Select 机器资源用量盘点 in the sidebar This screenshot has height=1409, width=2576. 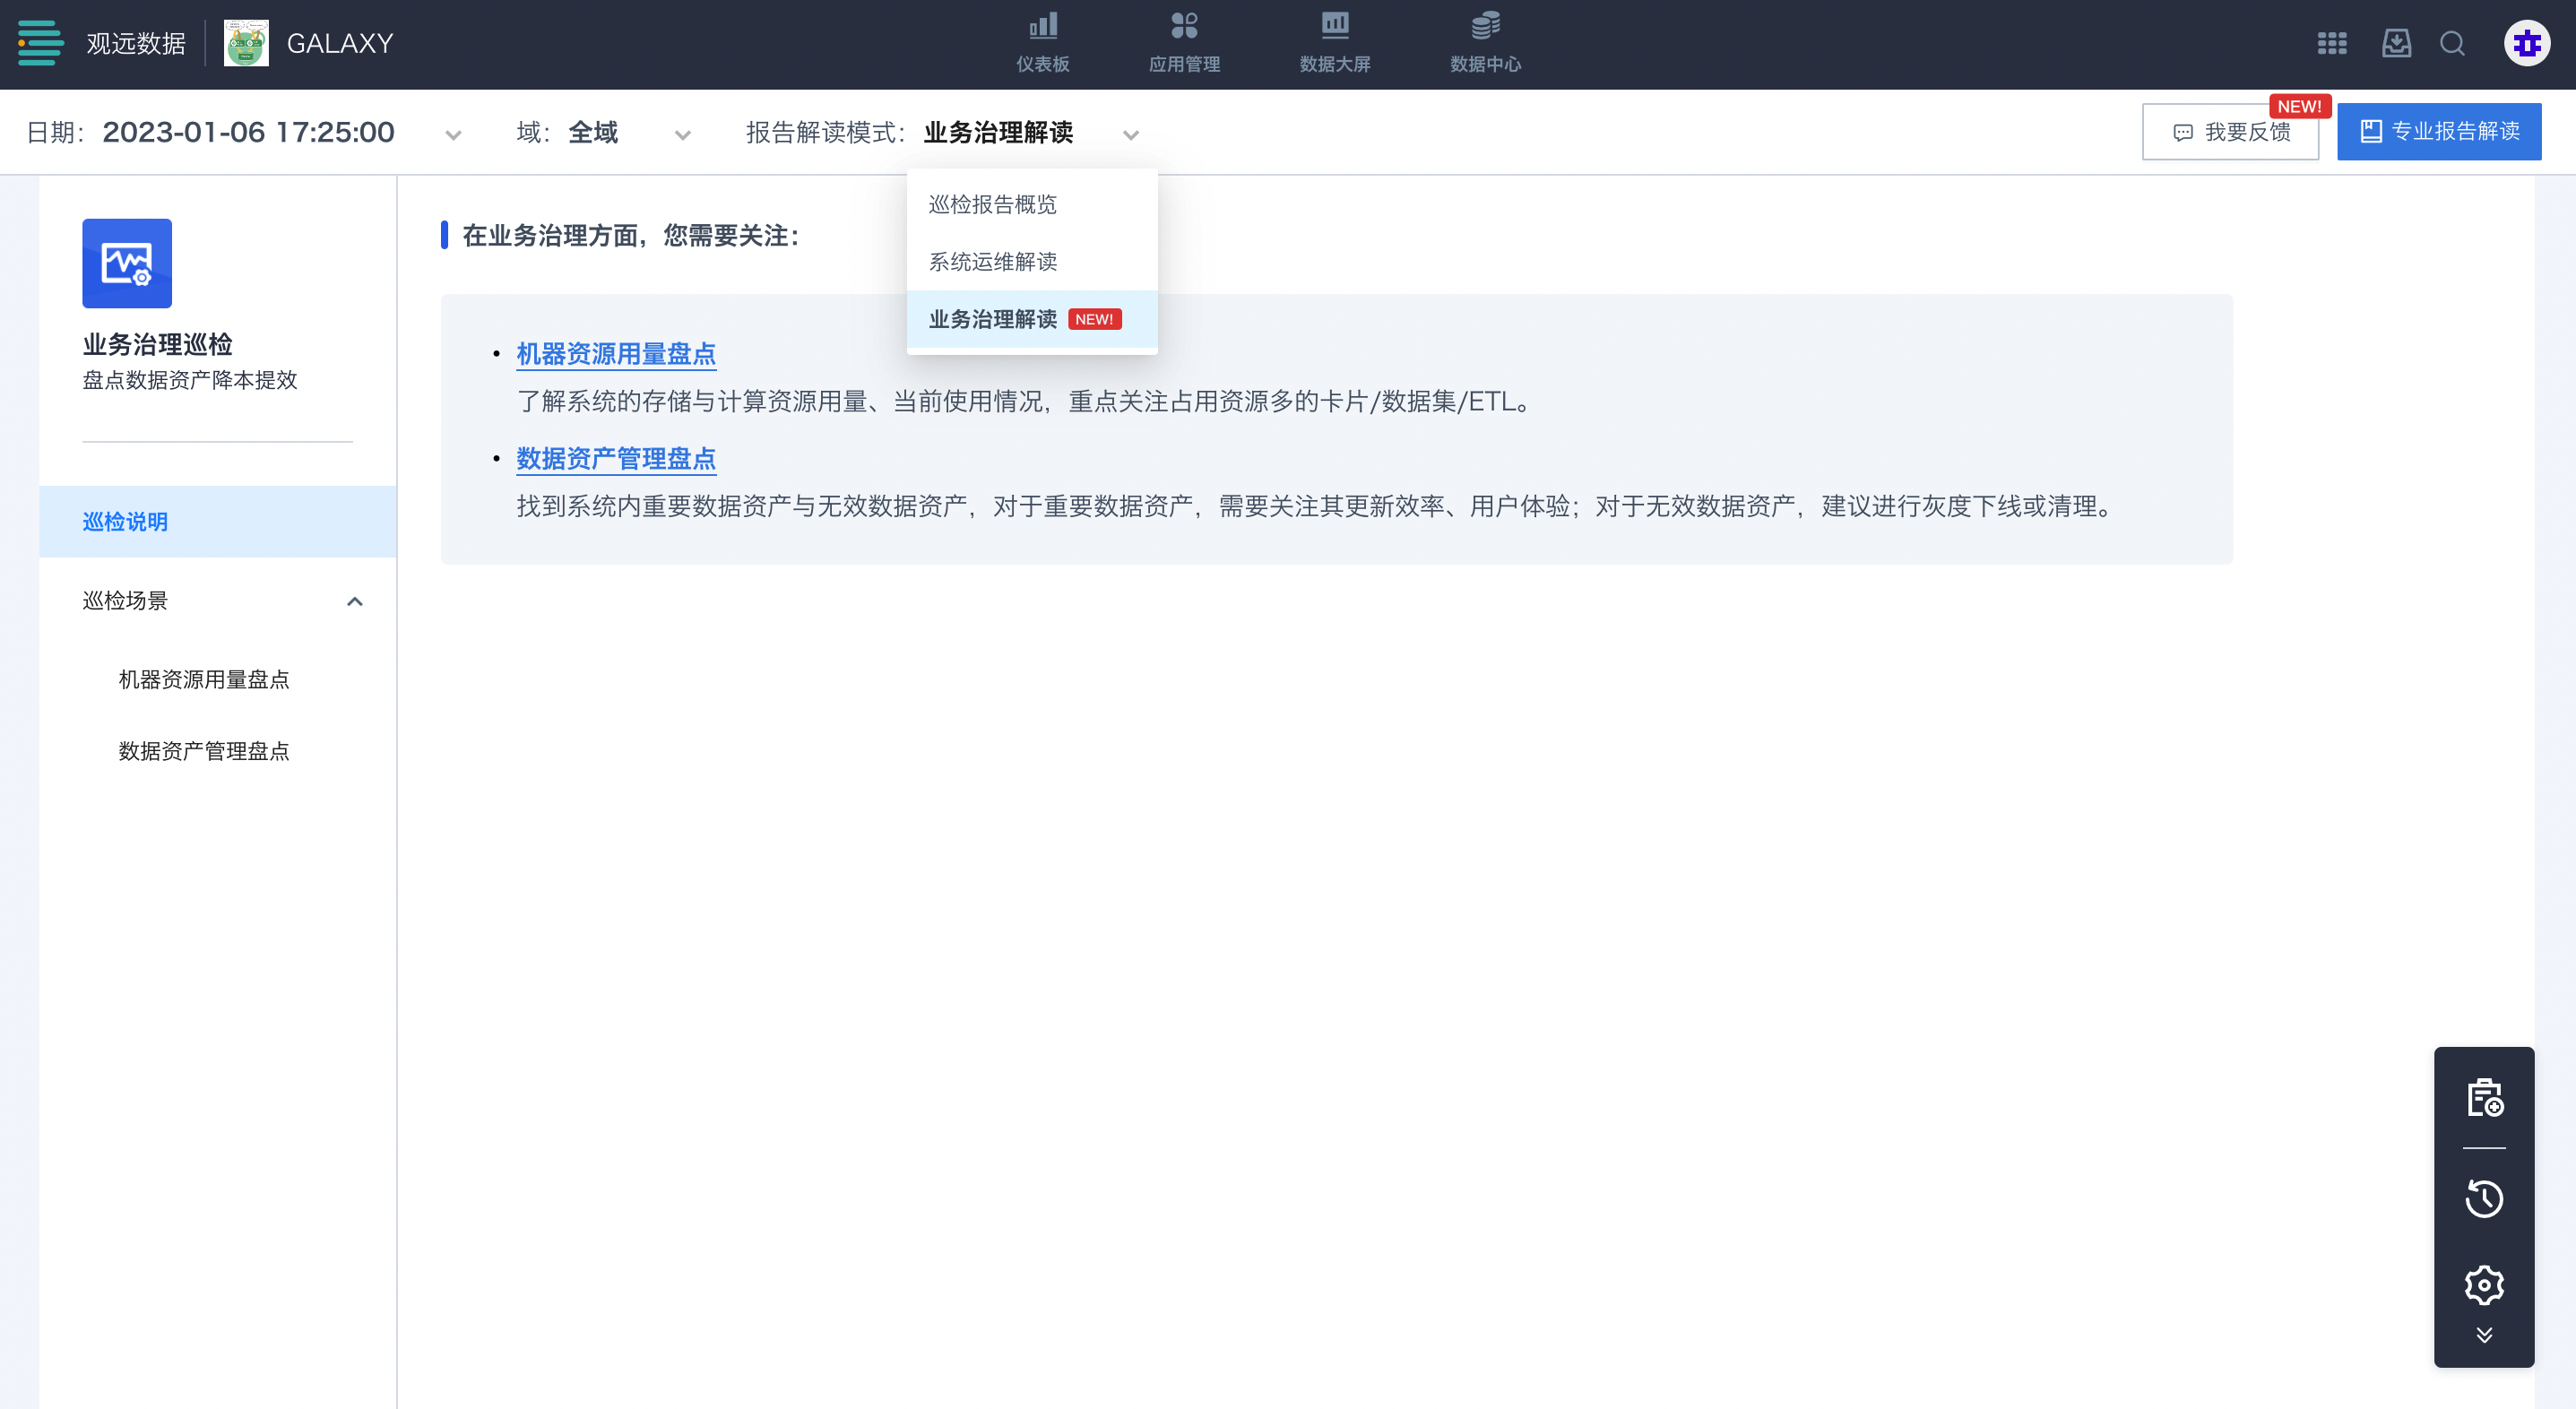pos(204,679)
